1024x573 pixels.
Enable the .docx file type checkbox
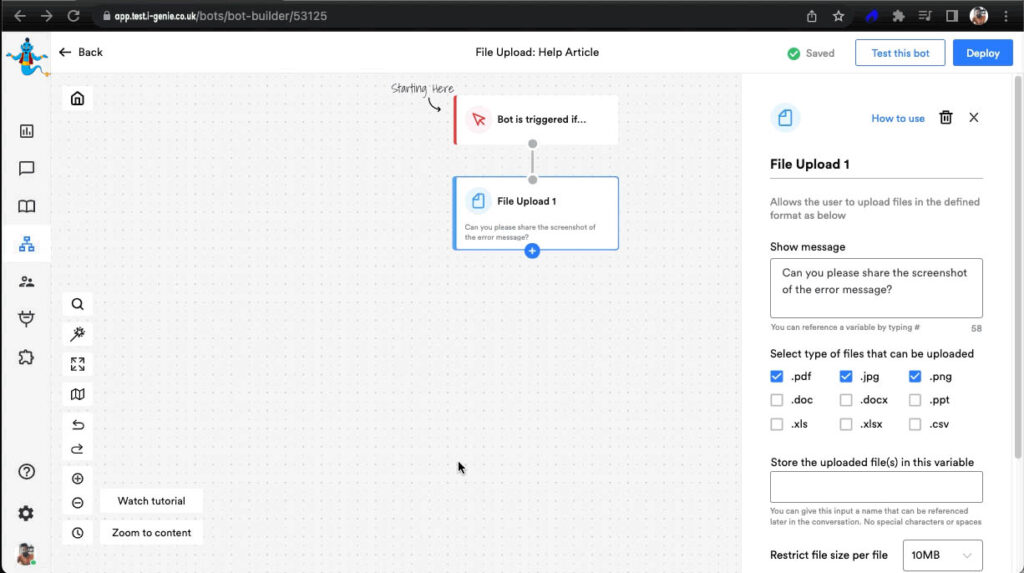(x=846, y=400)
